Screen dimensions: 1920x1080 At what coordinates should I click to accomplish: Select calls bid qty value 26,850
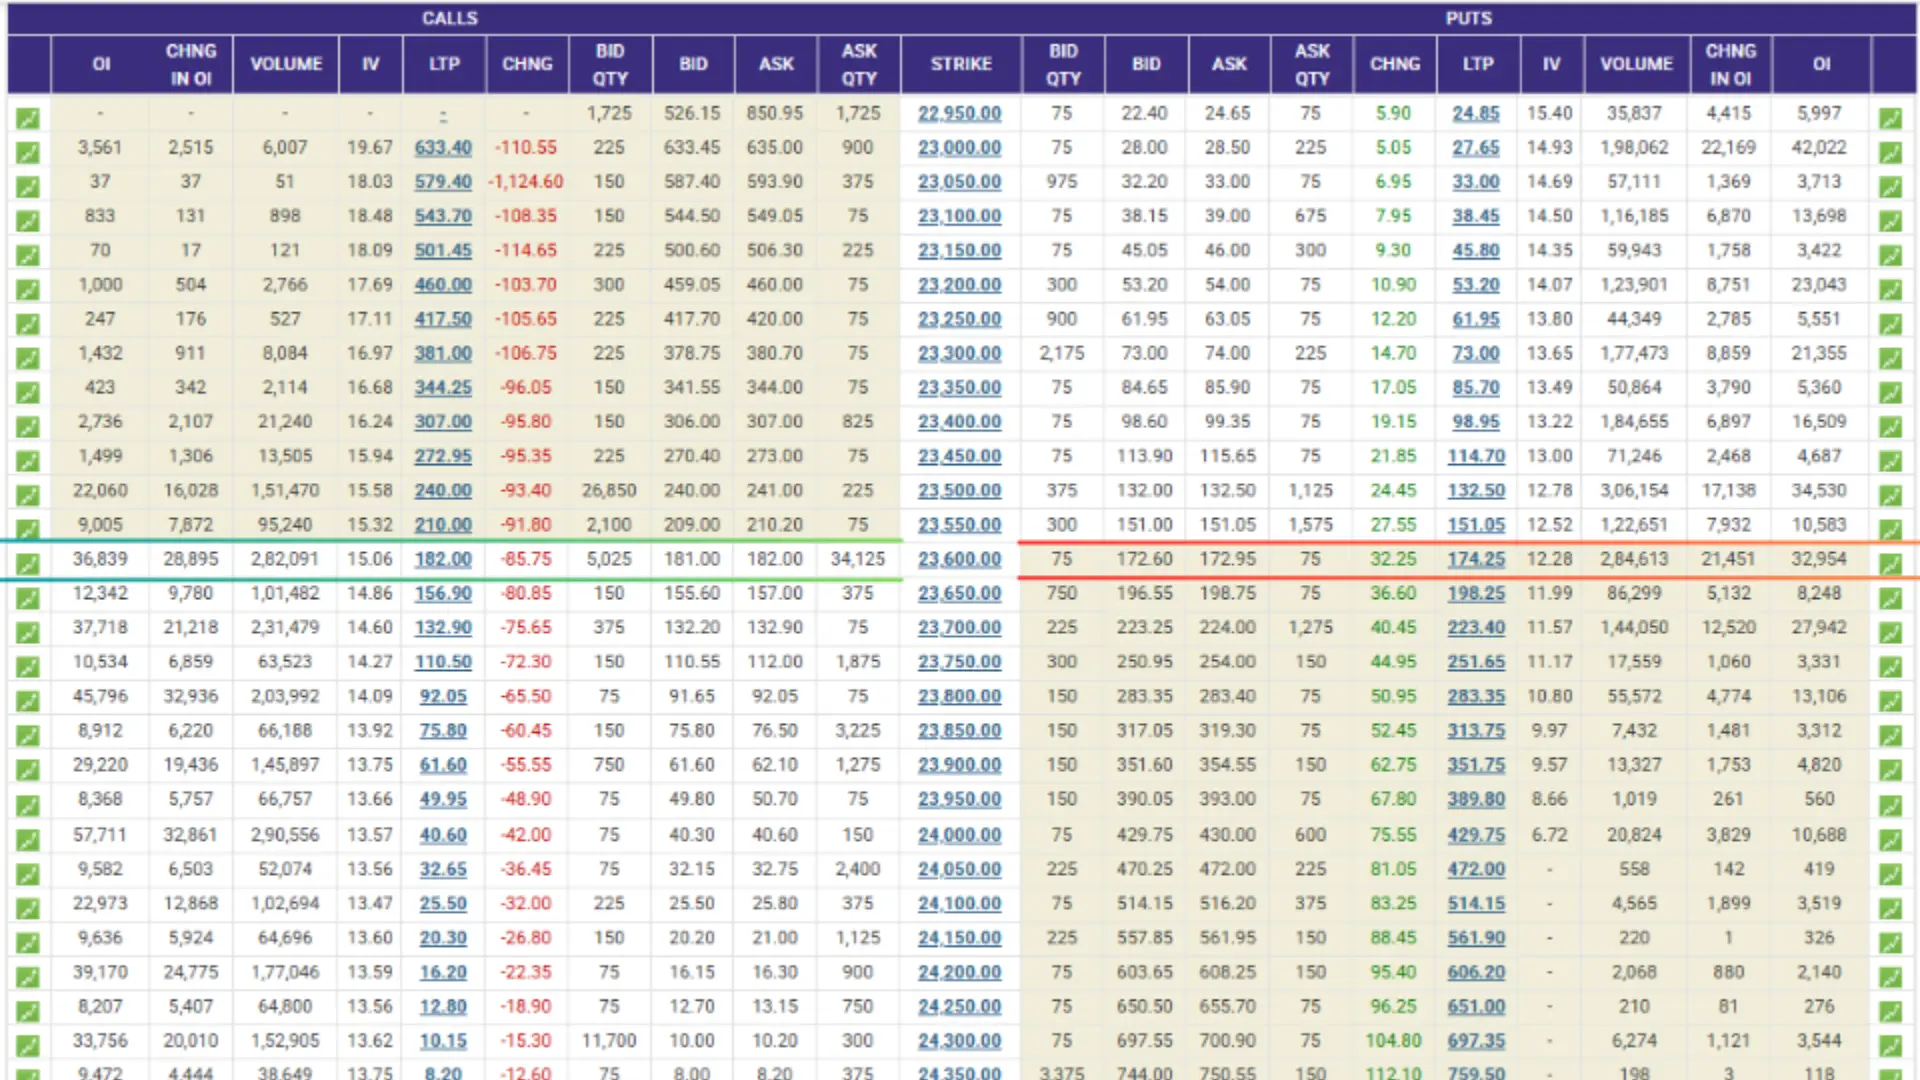609,490
